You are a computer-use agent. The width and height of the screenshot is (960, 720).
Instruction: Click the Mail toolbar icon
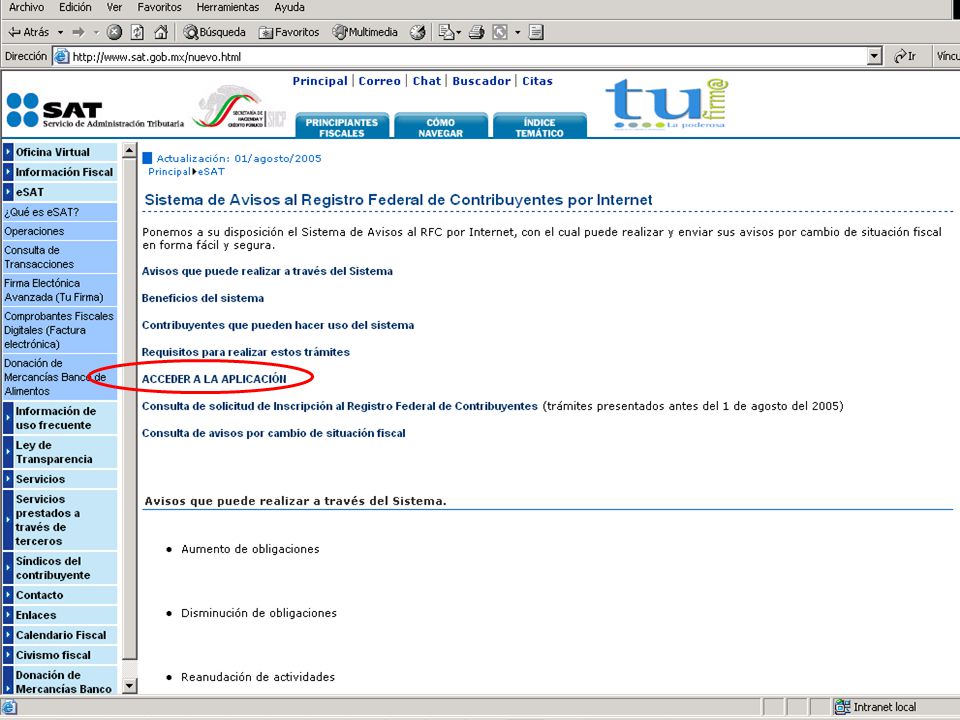coord(446,32)
